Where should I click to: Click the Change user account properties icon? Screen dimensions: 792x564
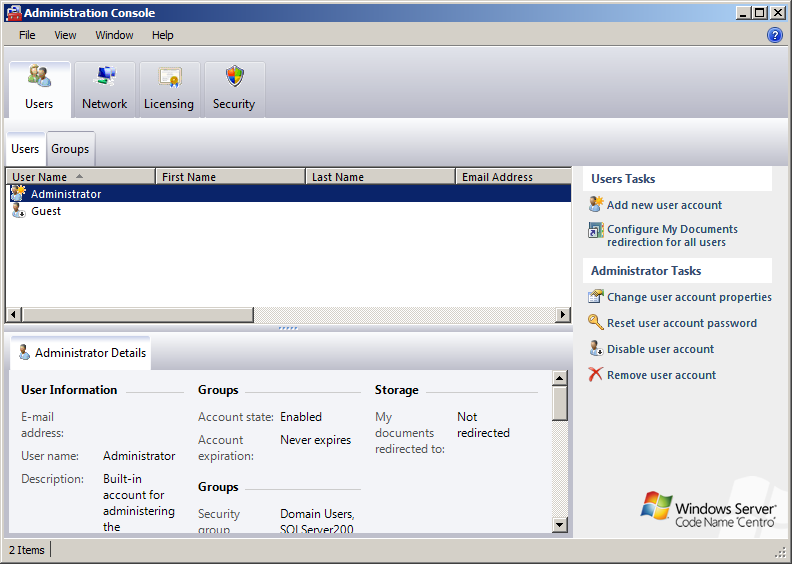click(596, 296)
